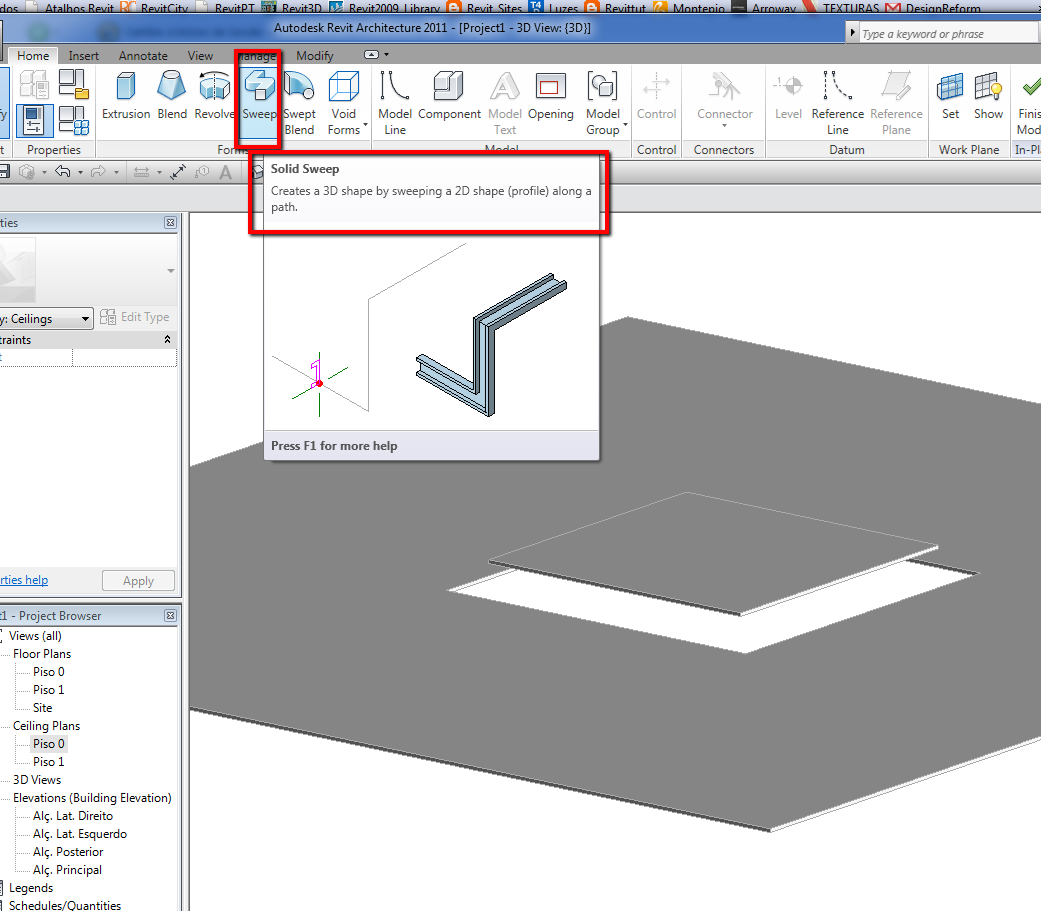
Task: Click the Edit Type button
Action: click(x=135, y=317)
